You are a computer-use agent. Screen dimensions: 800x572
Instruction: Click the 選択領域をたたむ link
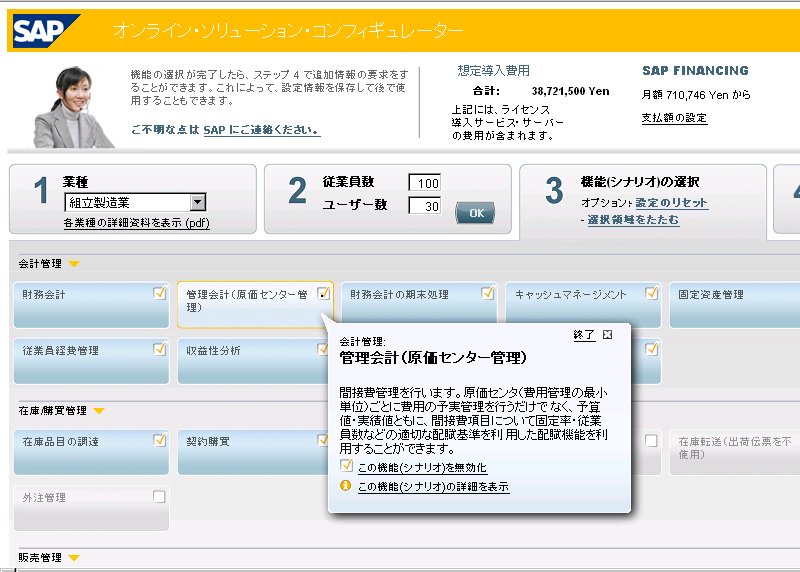tap(633, 220)
